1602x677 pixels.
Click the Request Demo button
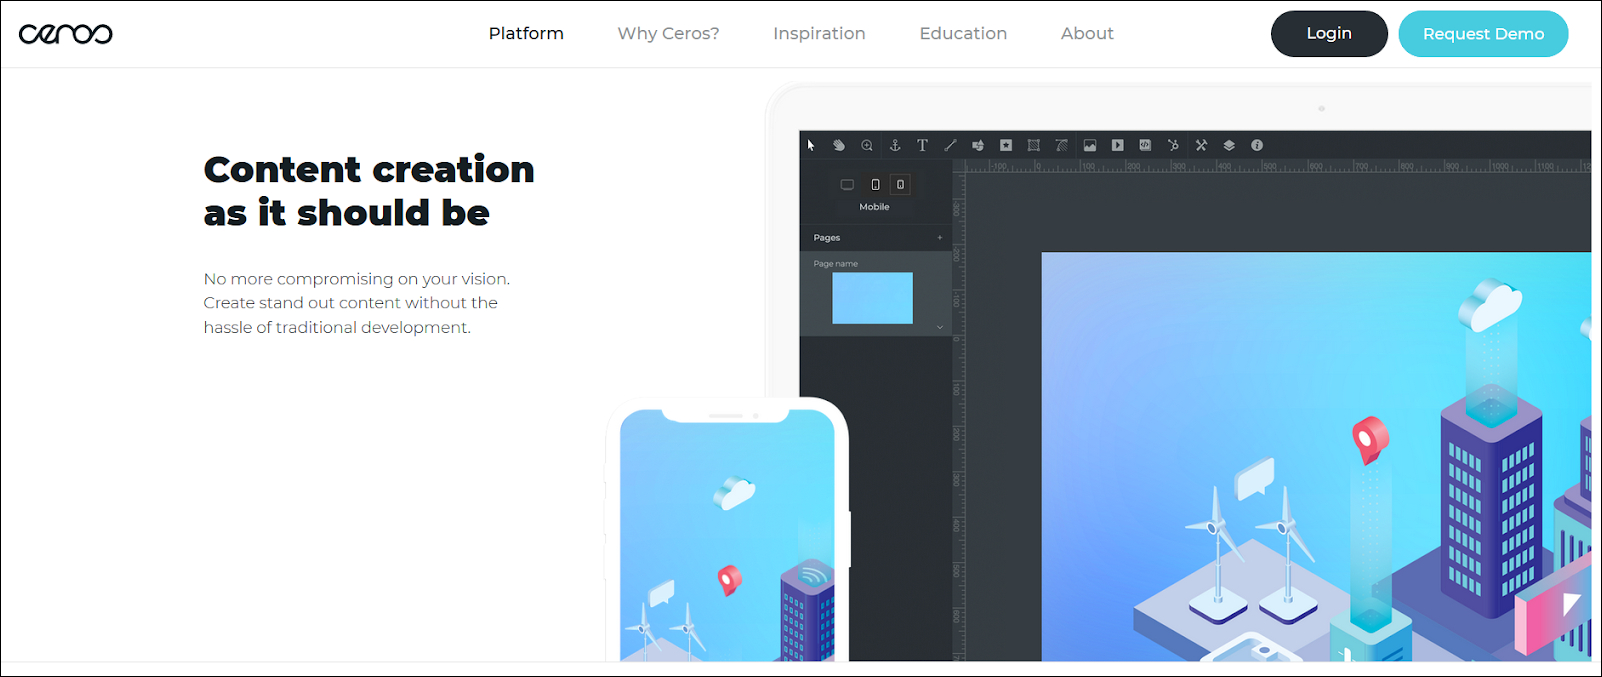click(x=1483, y=34)
